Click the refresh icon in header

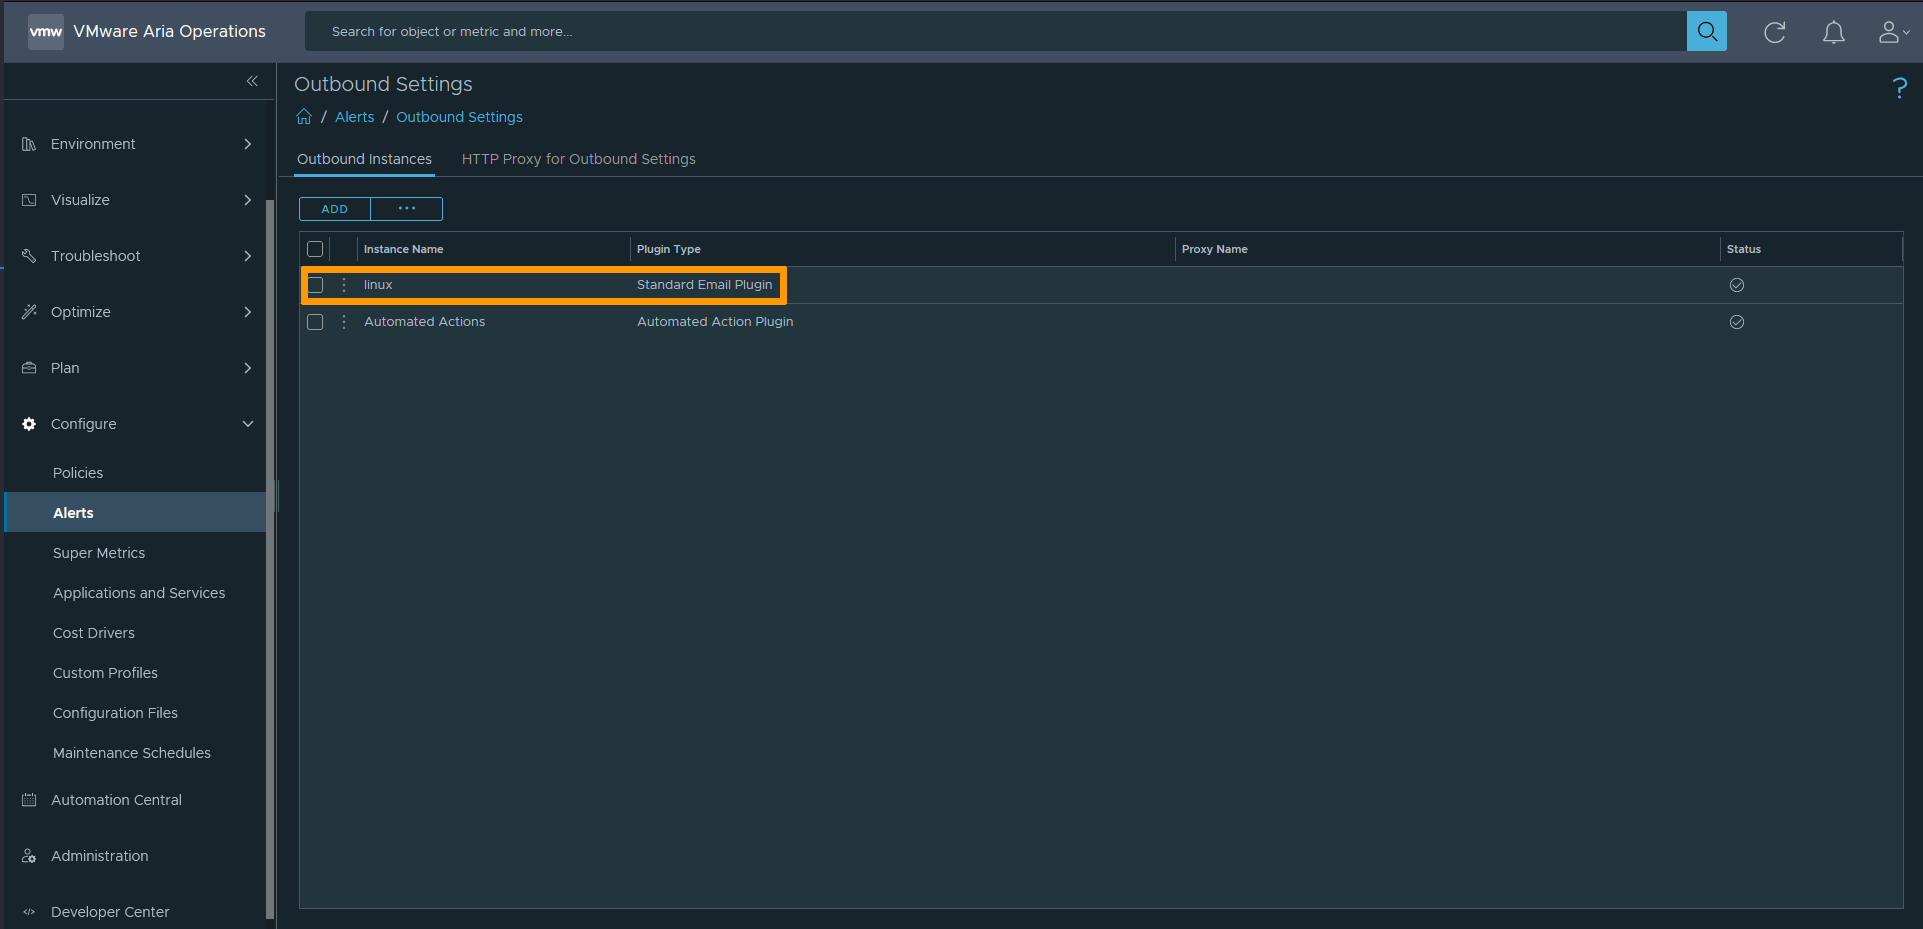point(1774,32)
